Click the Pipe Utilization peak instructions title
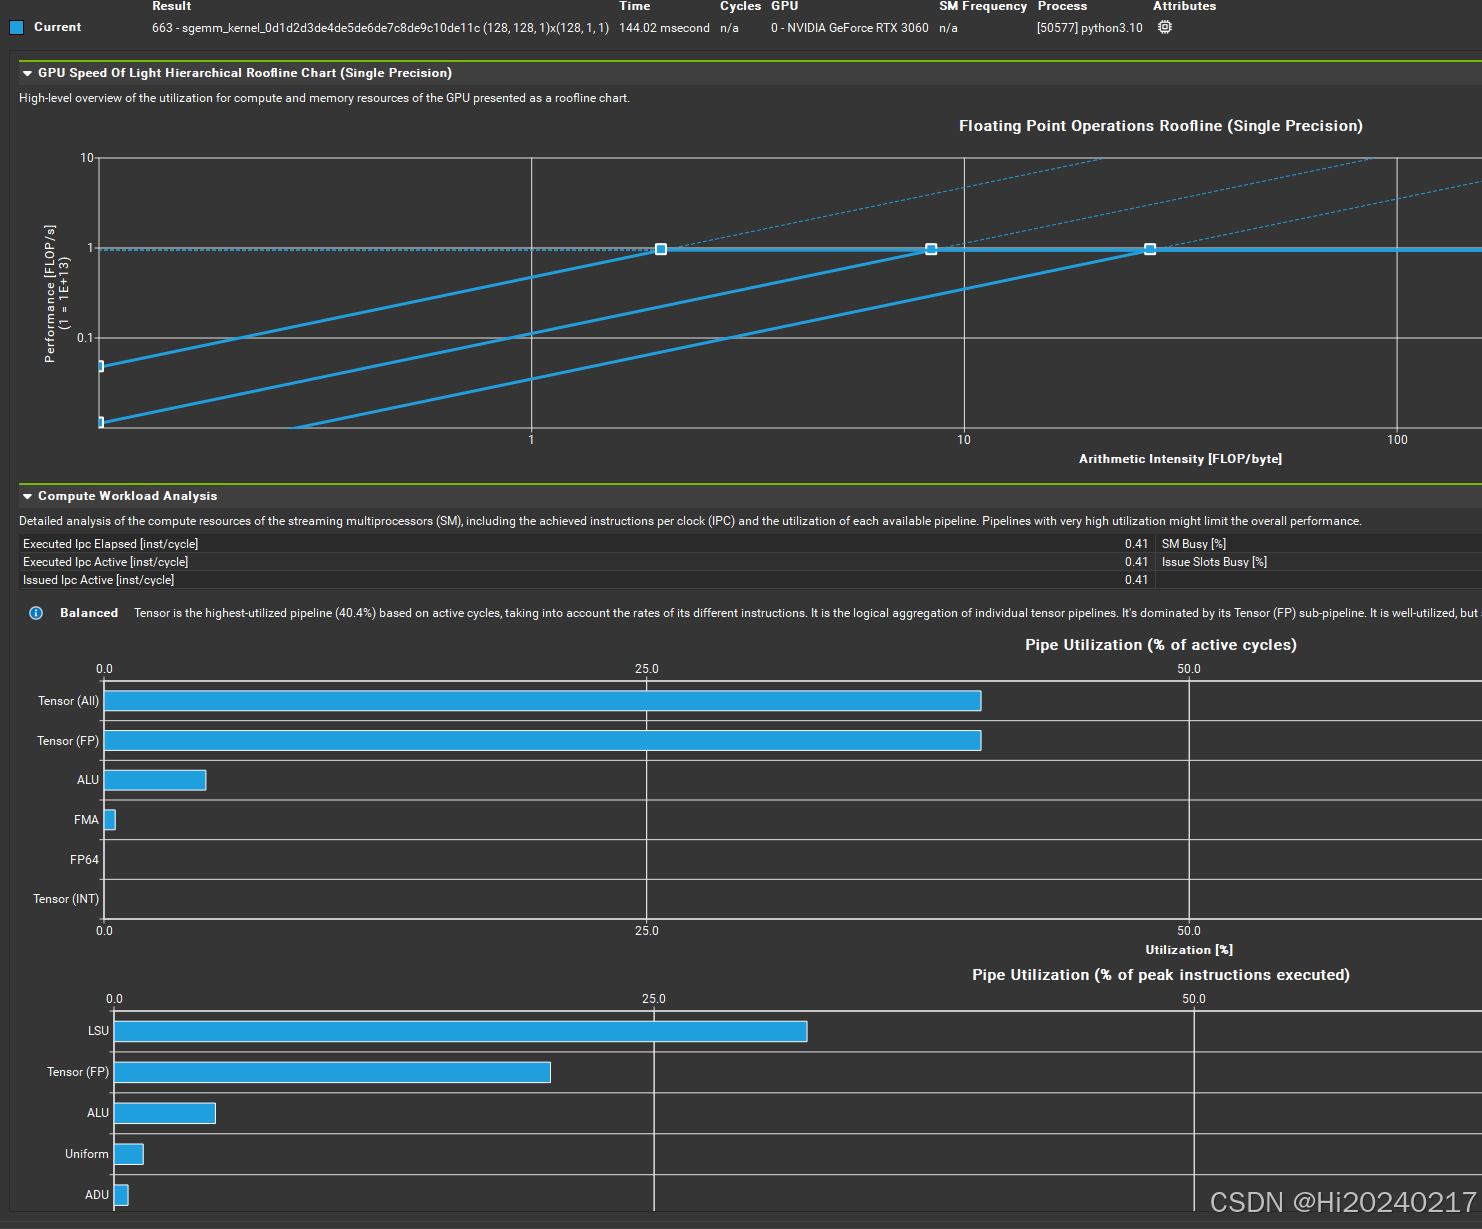Screen dimensions: 1482x1229 [1160, 975]
